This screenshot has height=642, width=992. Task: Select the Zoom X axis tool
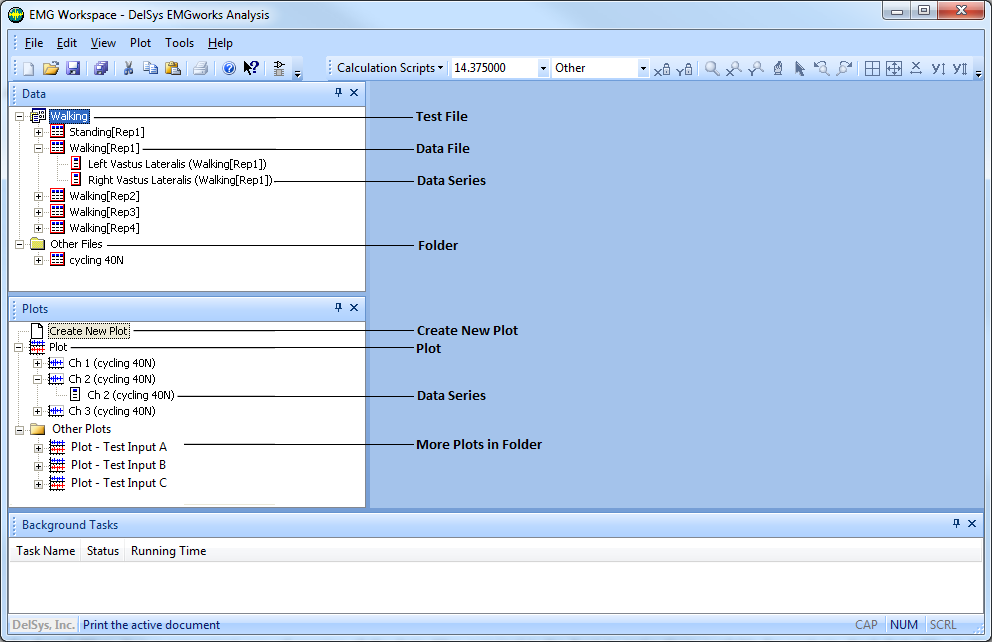coord(734,68)
